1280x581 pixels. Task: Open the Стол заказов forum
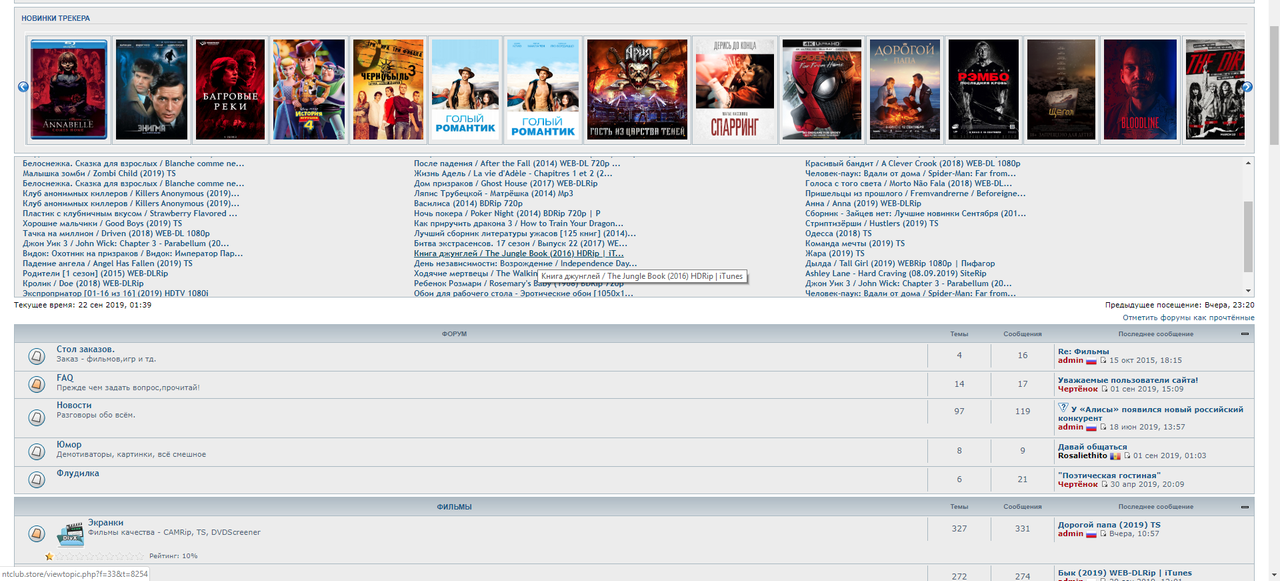[85, 349]
